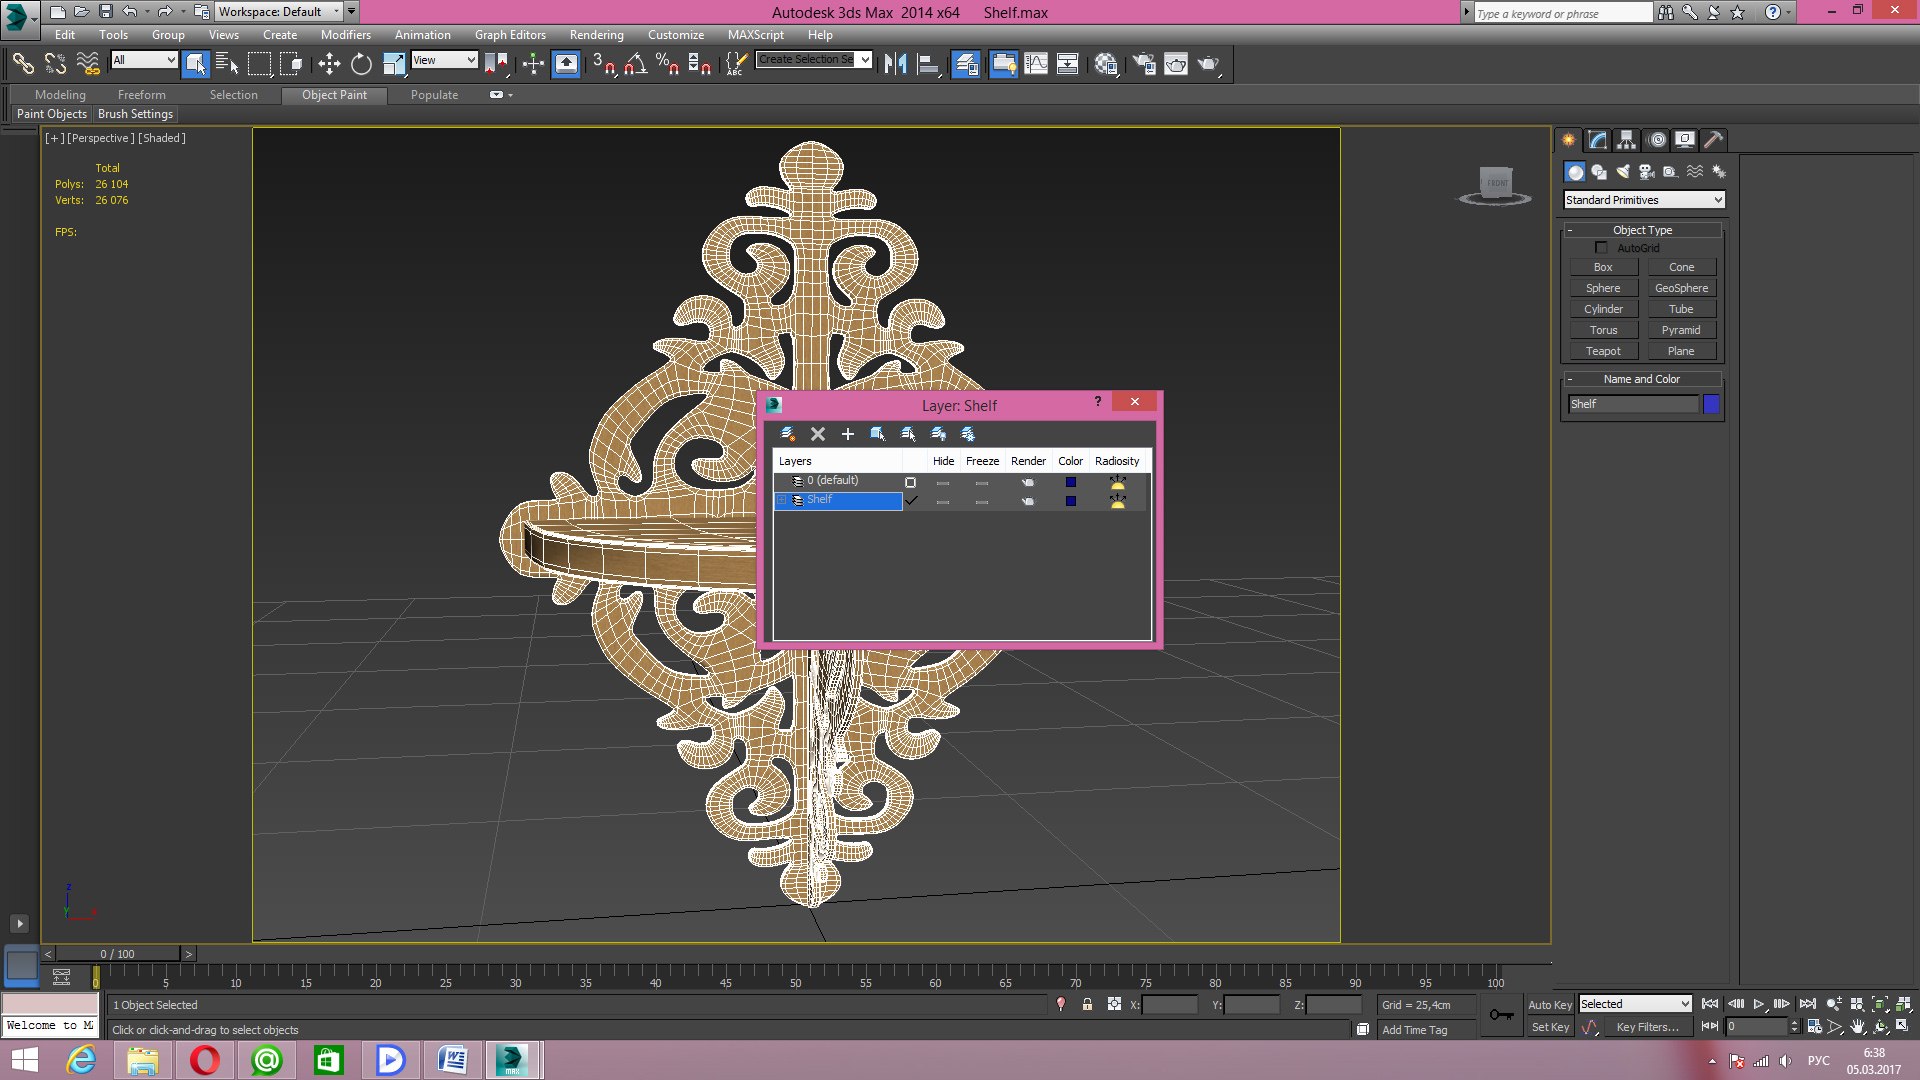Viewport: 1920px width, 1080px height.
Task: Open the Modifiers menu
Action: [x=346, y=34]
